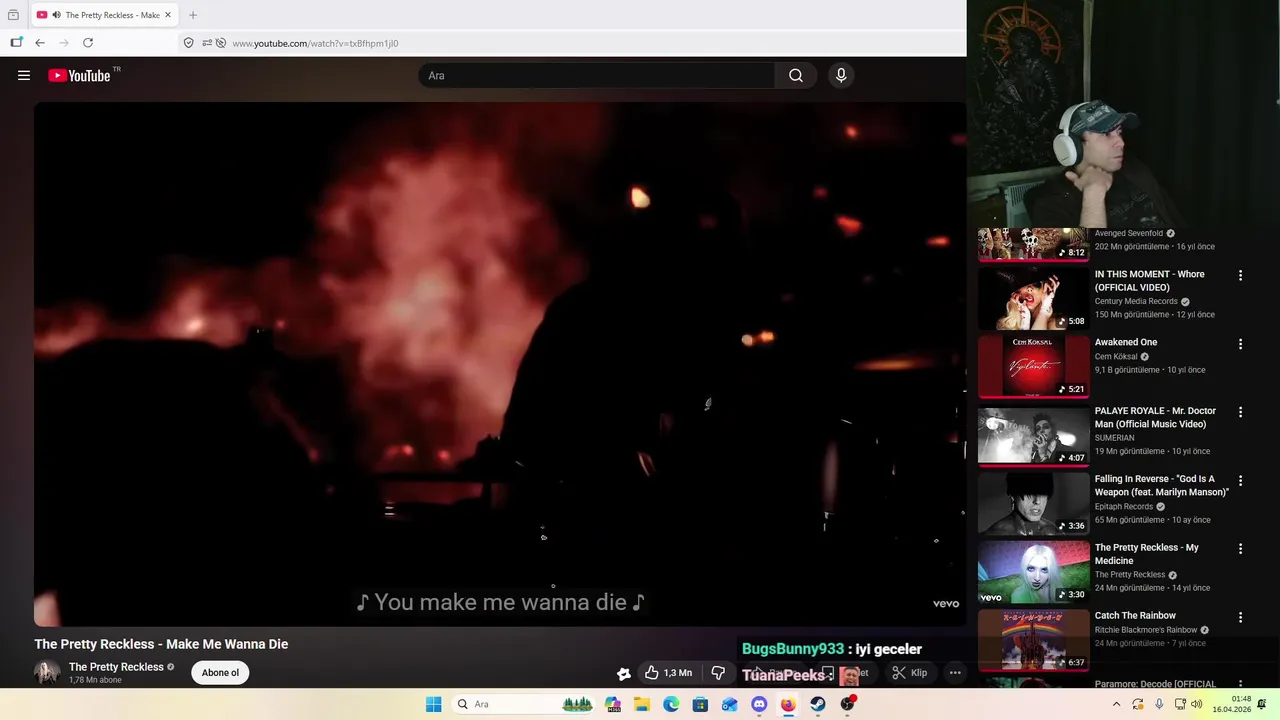The image size is (1280, 720).
Task: Open Falling In Reverse God Is A Weapon thumbnail
Action: click(x=1033, y=503)
